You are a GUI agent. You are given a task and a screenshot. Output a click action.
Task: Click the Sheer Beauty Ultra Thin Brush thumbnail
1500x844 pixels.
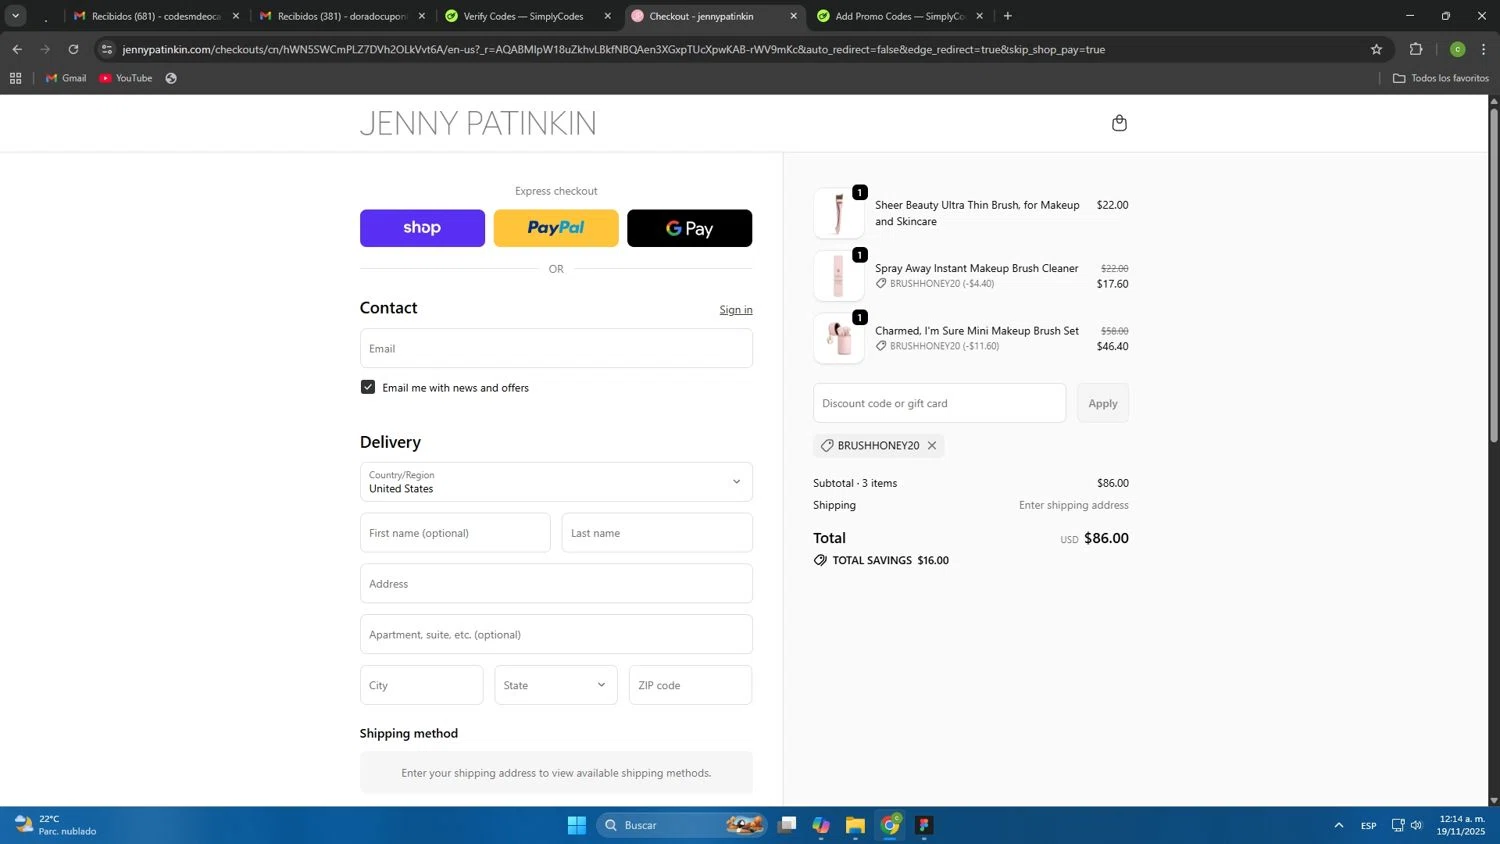click(839, 213)
